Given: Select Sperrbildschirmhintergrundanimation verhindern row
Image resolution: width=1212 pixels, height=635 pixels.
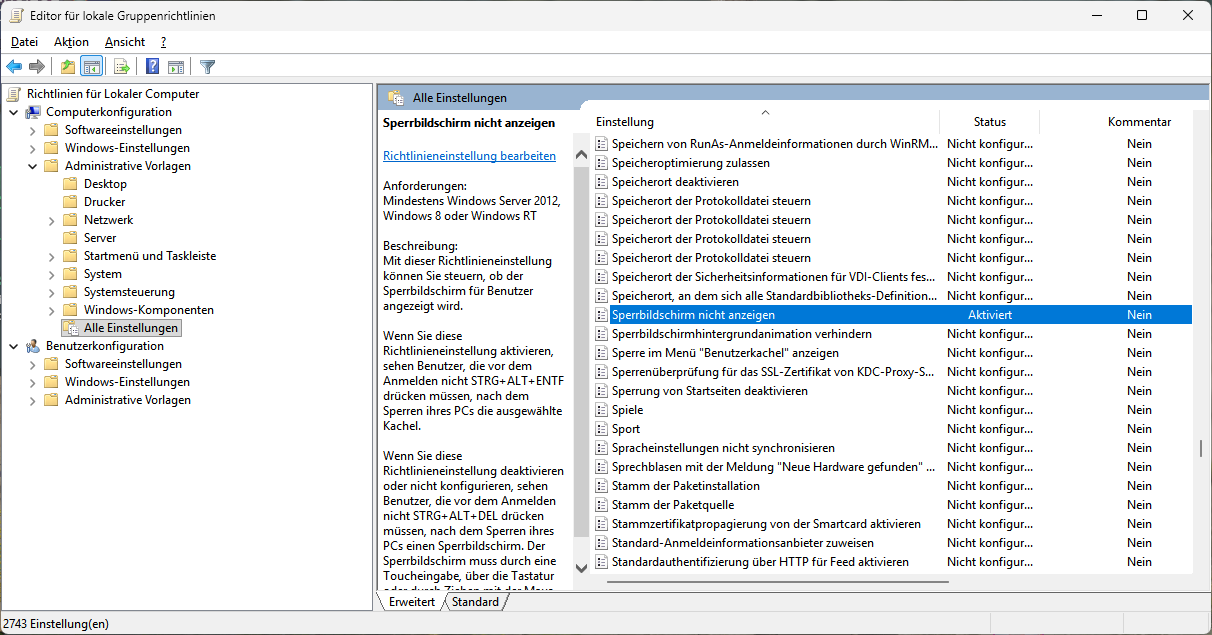Looking at the screenshot, I should point(741,334).
